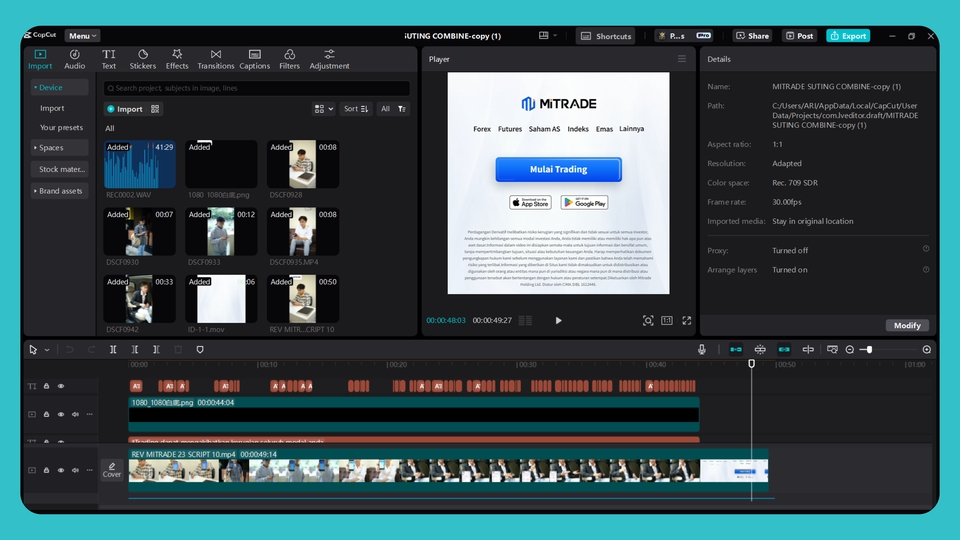This screenshot has width=960, height=540.
Task: Open the Shortcuts panel
Action: point(606,36)
